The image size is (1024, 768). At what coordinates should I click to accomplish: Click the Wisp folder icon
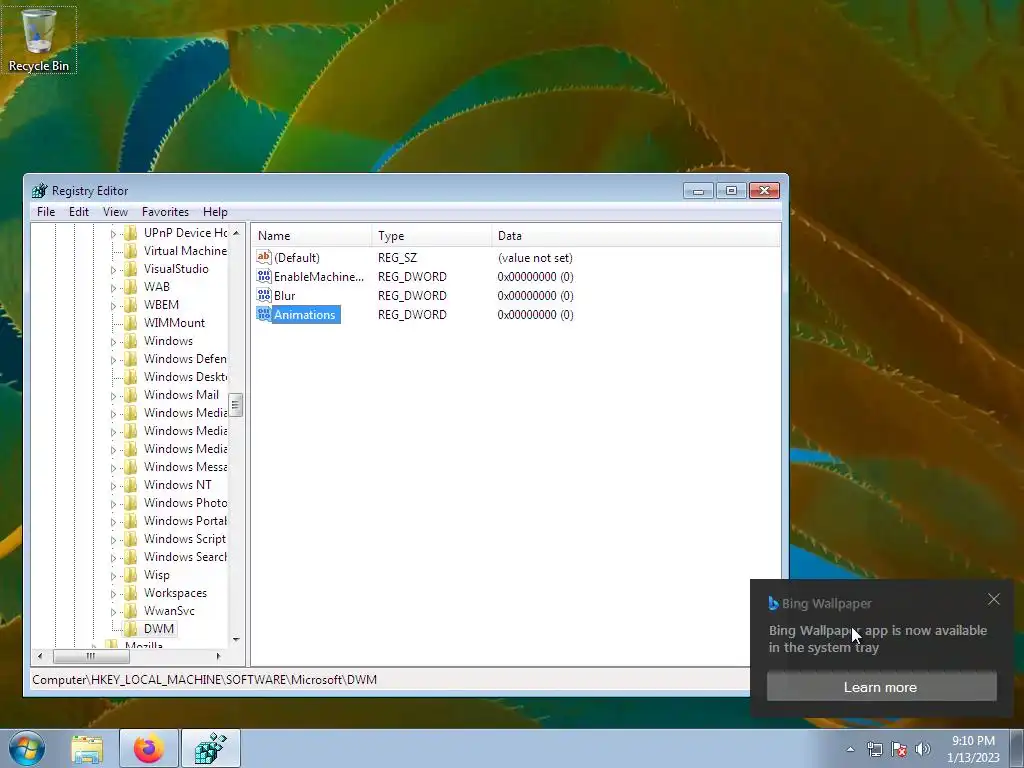131,575
